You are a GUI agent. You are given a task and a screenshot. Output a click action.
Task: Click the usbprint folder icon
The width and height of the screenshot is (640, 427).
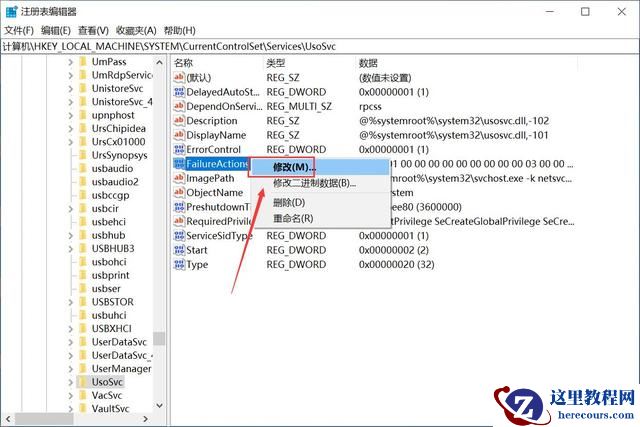point(83,275)
